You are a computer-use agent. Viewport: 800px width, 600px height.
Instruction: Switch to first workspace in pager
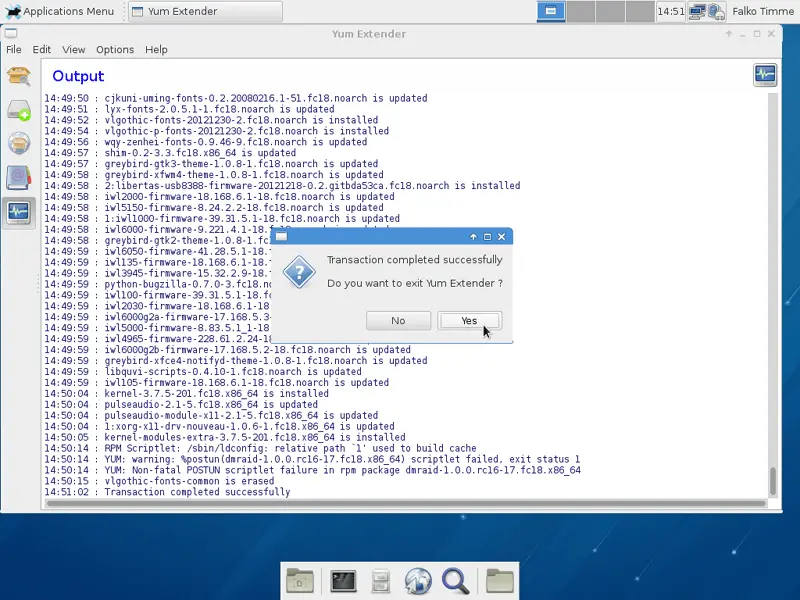(x=551, y=11)
